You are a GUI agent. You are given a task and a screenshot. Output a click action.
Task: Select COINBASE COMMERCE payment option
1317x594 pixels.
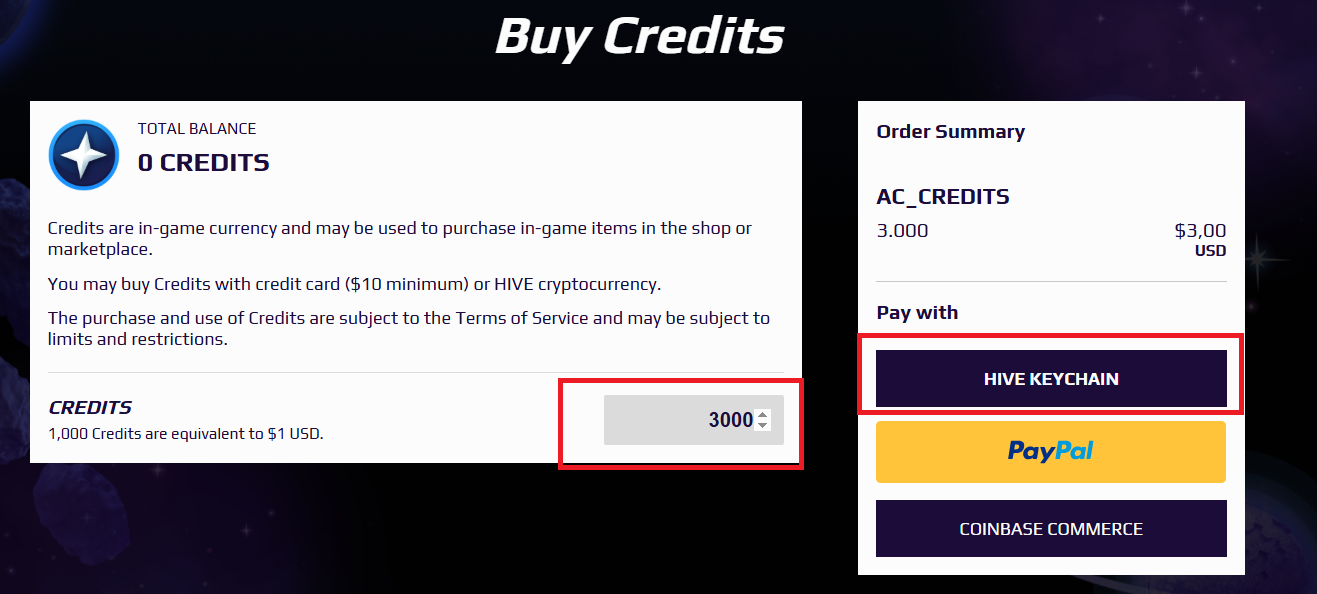point(1051,529)
